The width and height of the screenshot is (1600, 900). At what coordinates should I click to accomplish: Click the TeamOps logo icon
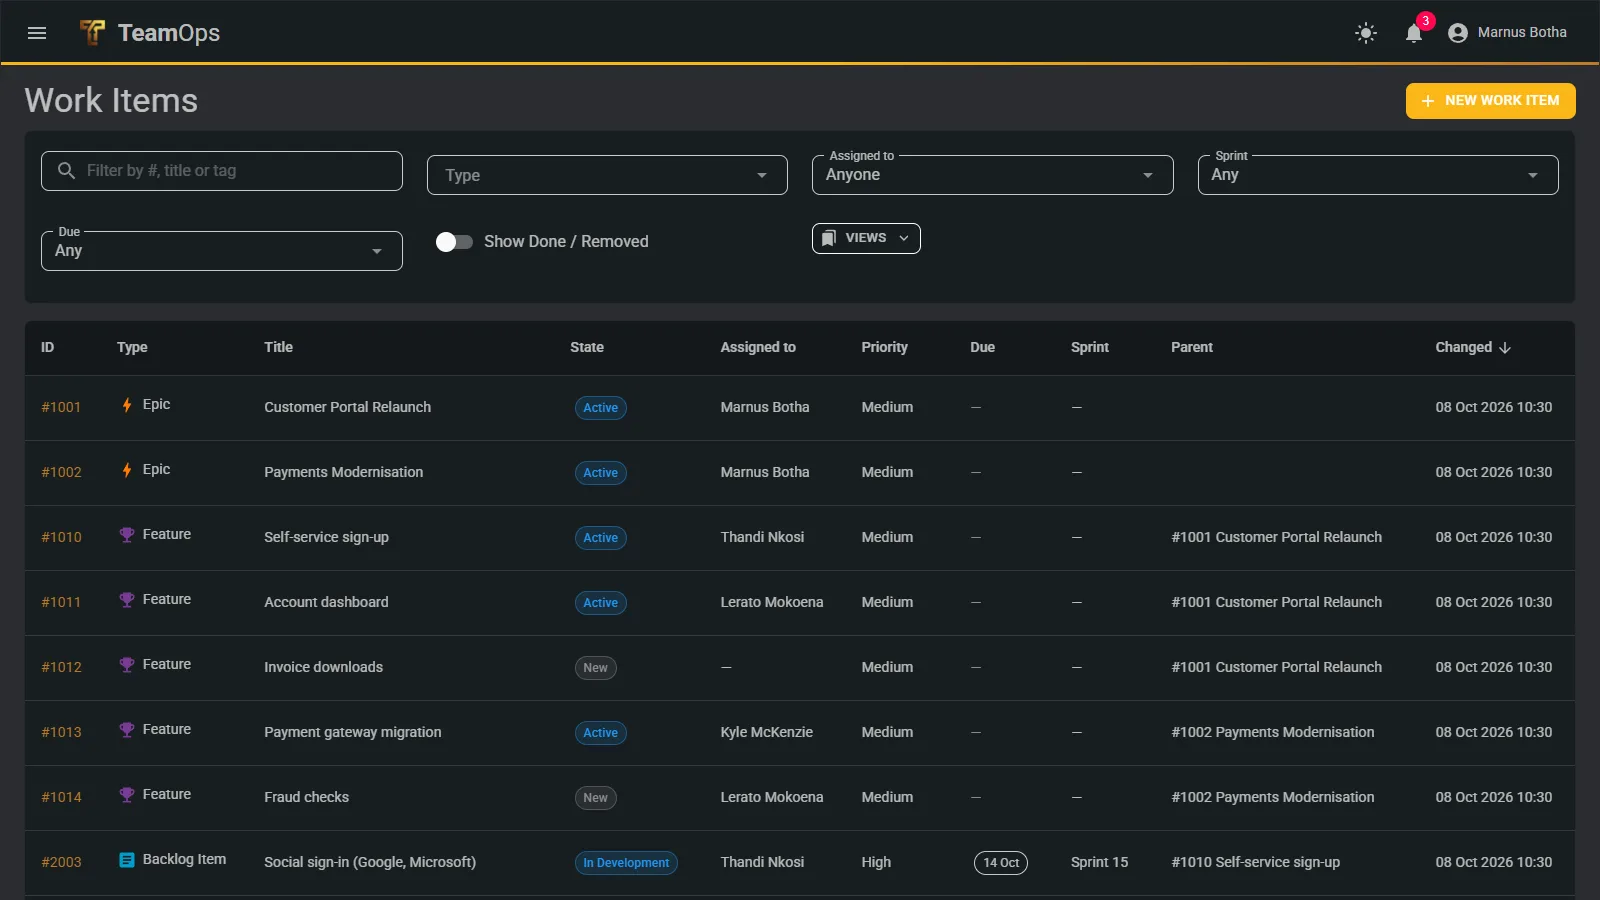pos(92,33)
